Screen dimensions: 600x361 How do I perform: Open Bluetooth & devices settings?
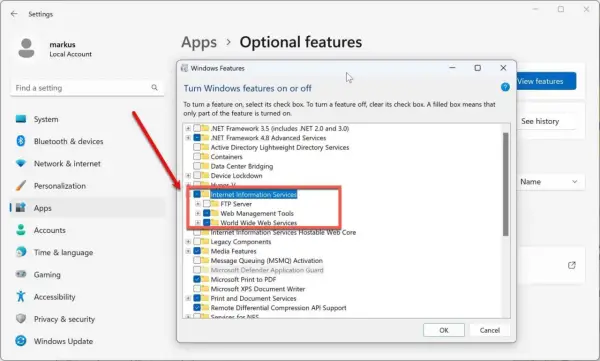pyautogui.click(x=87, y=141)
